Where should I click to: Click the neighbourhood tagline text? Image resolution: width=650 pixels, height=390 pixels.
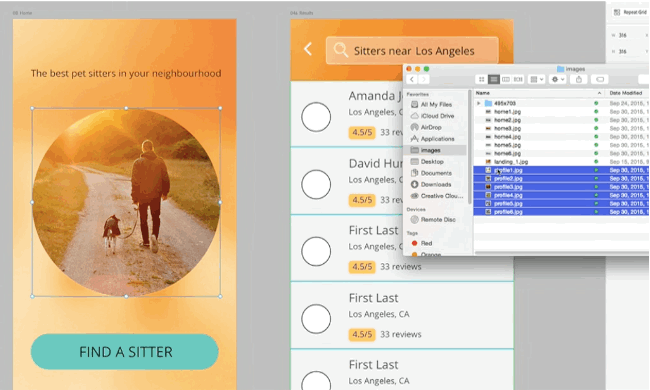[126, 73]
